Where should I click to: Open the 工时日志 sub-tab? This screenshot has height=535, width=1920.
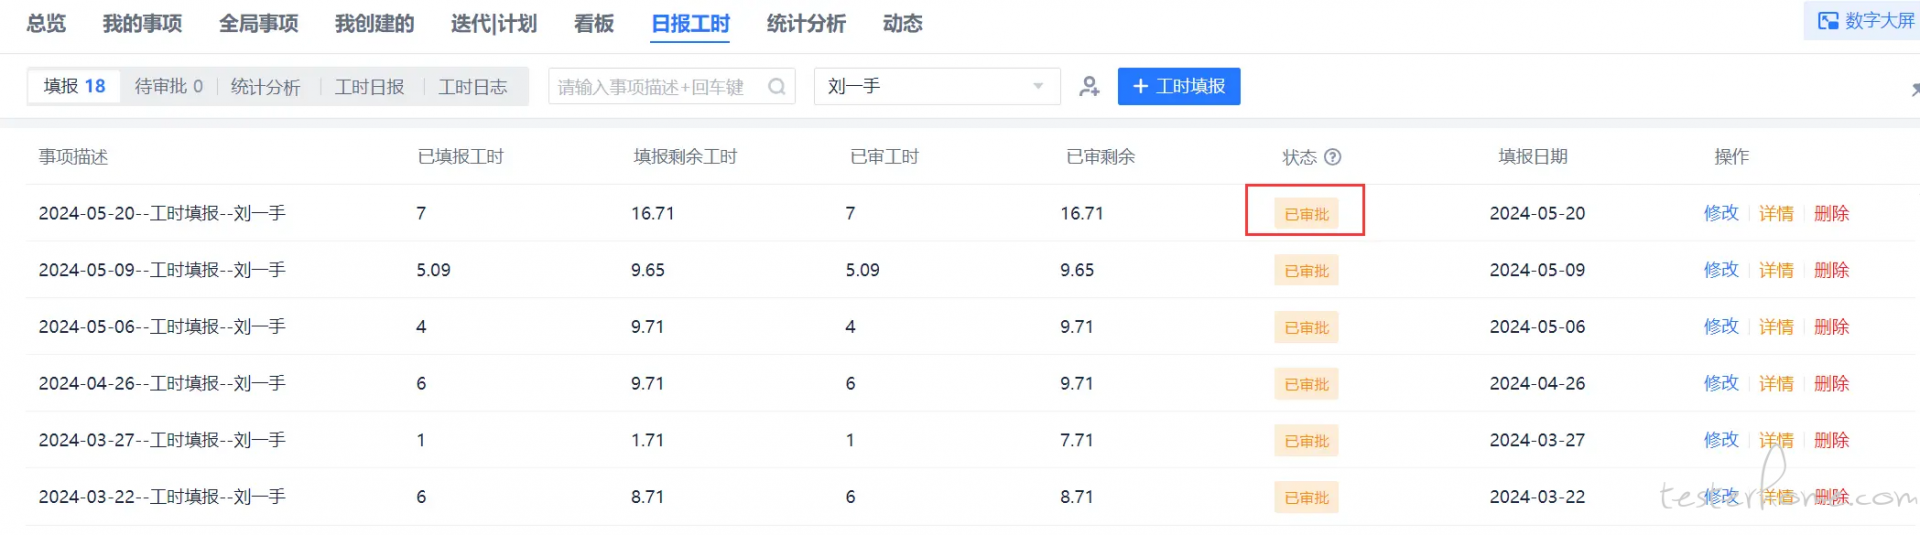tap(473, 87)
